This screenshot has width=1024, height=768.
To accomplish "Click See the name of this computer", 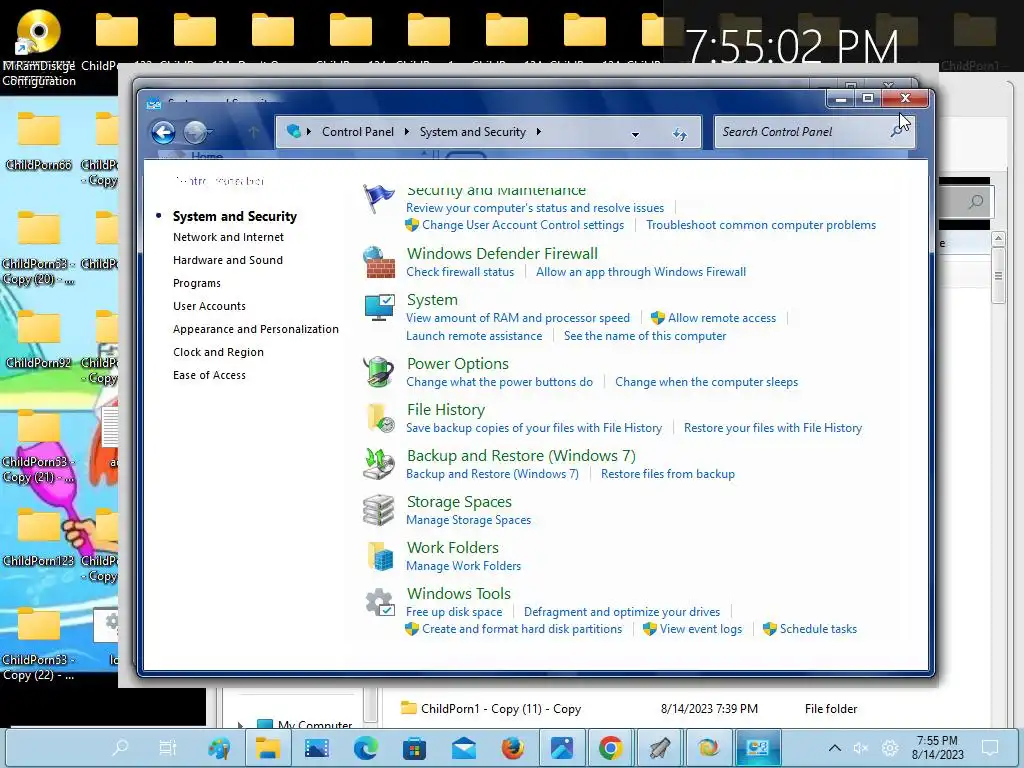I will [x=645, y=336].
